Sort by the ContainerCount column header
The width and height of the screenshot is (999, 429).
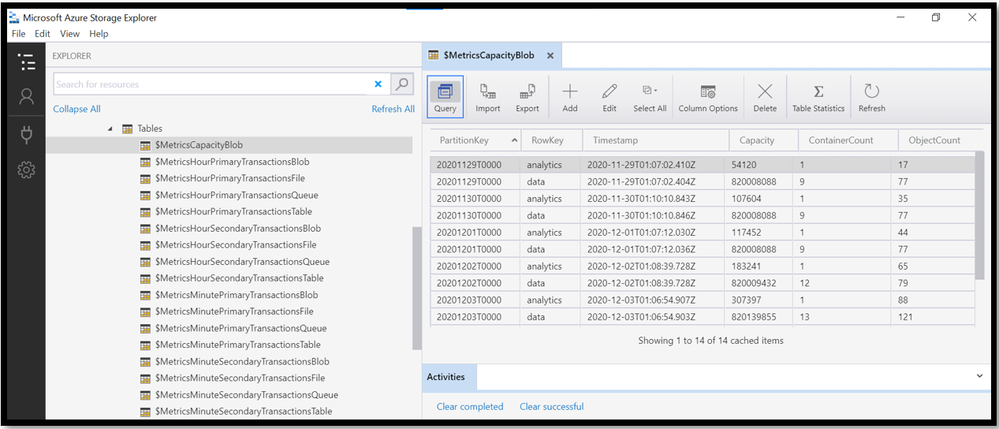[x=848, y=140]
